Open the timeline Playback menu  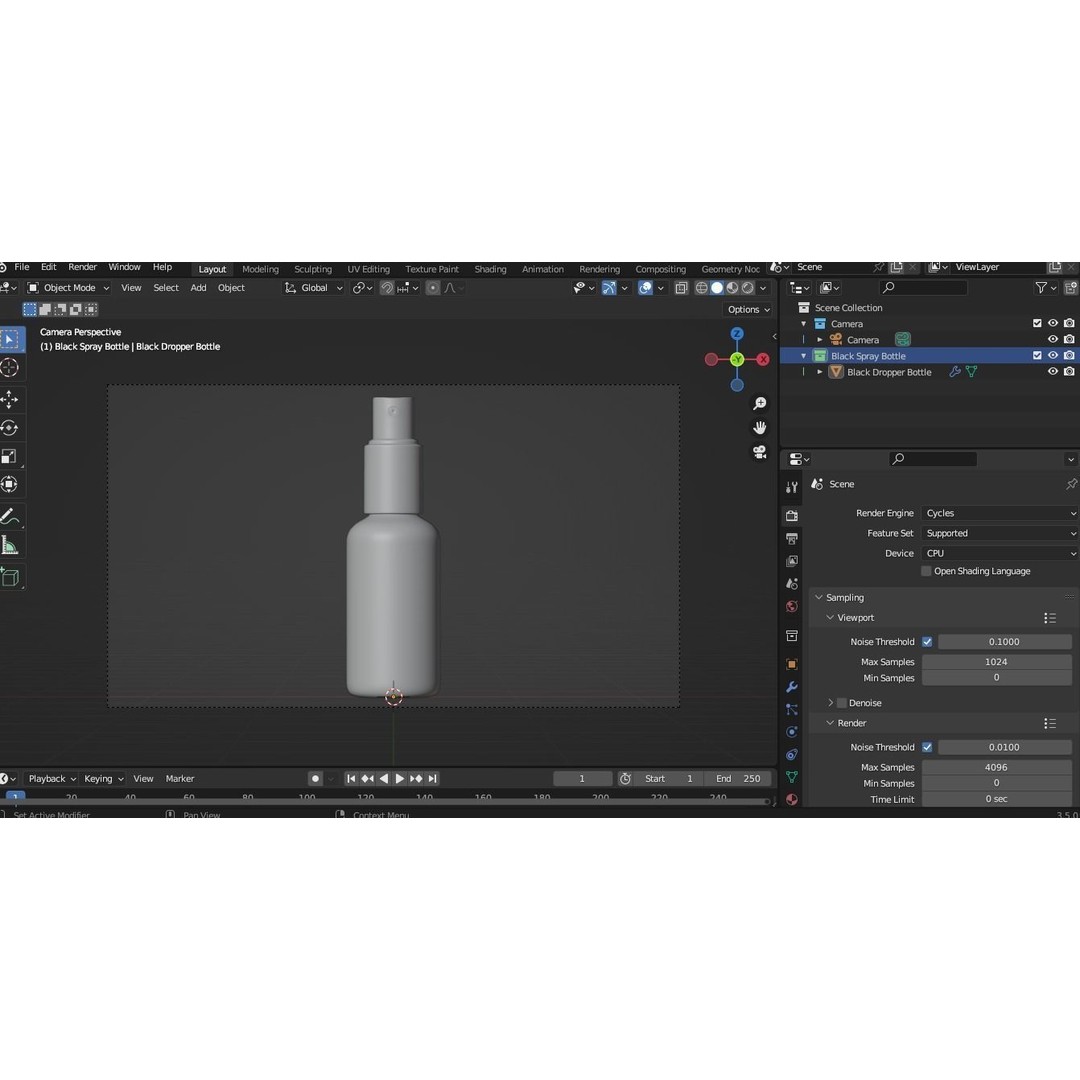pos(52,779)
